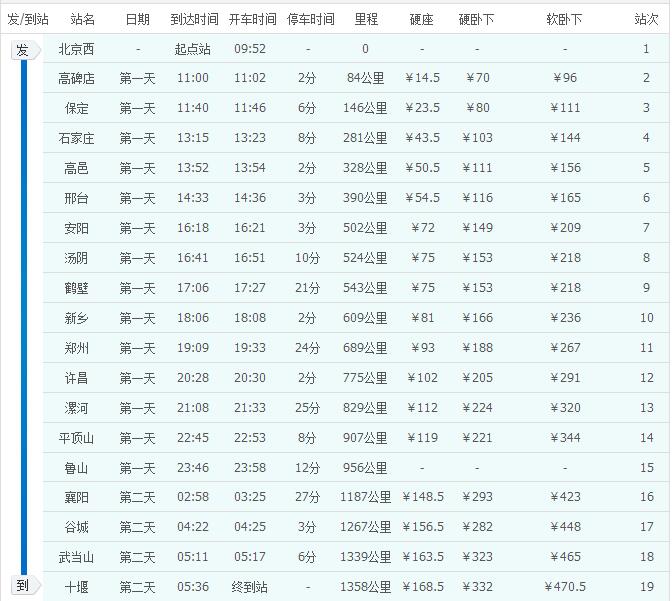Click the 开车时间 column header
672x601 pixels.
[x=250, y=19]
